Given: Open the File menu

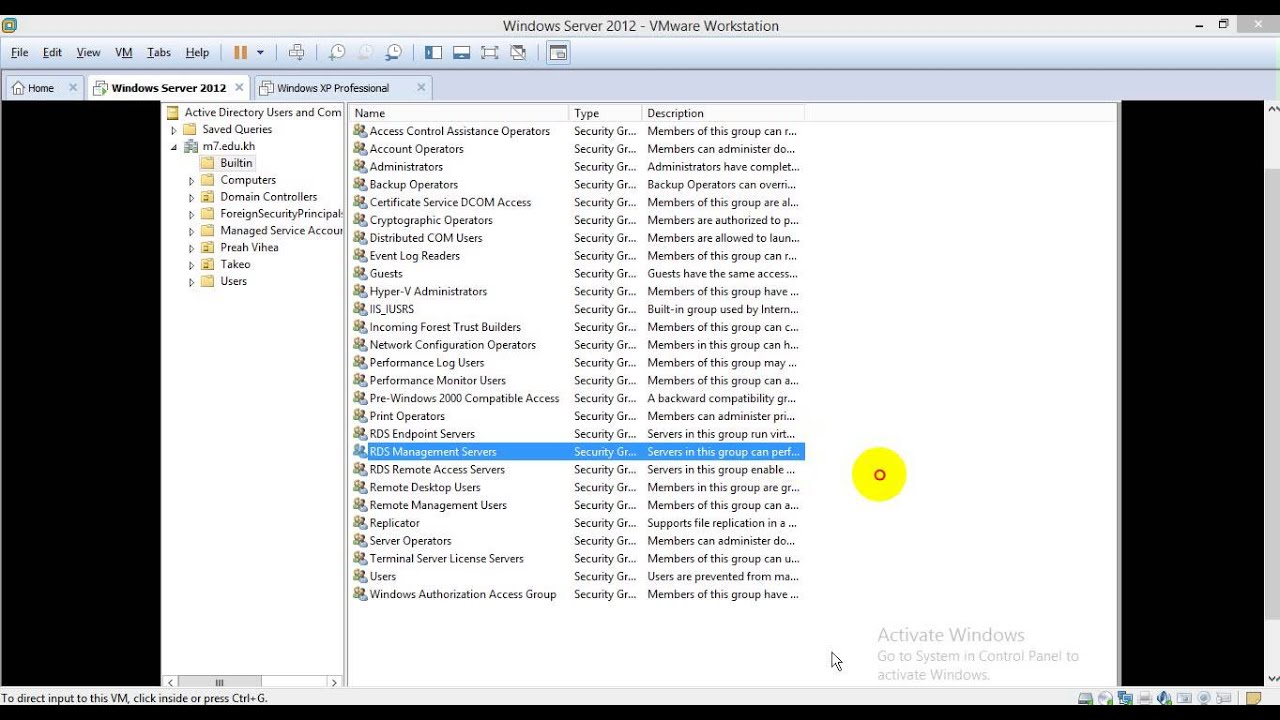Looking at the screenshot, I should pos(20,53).
